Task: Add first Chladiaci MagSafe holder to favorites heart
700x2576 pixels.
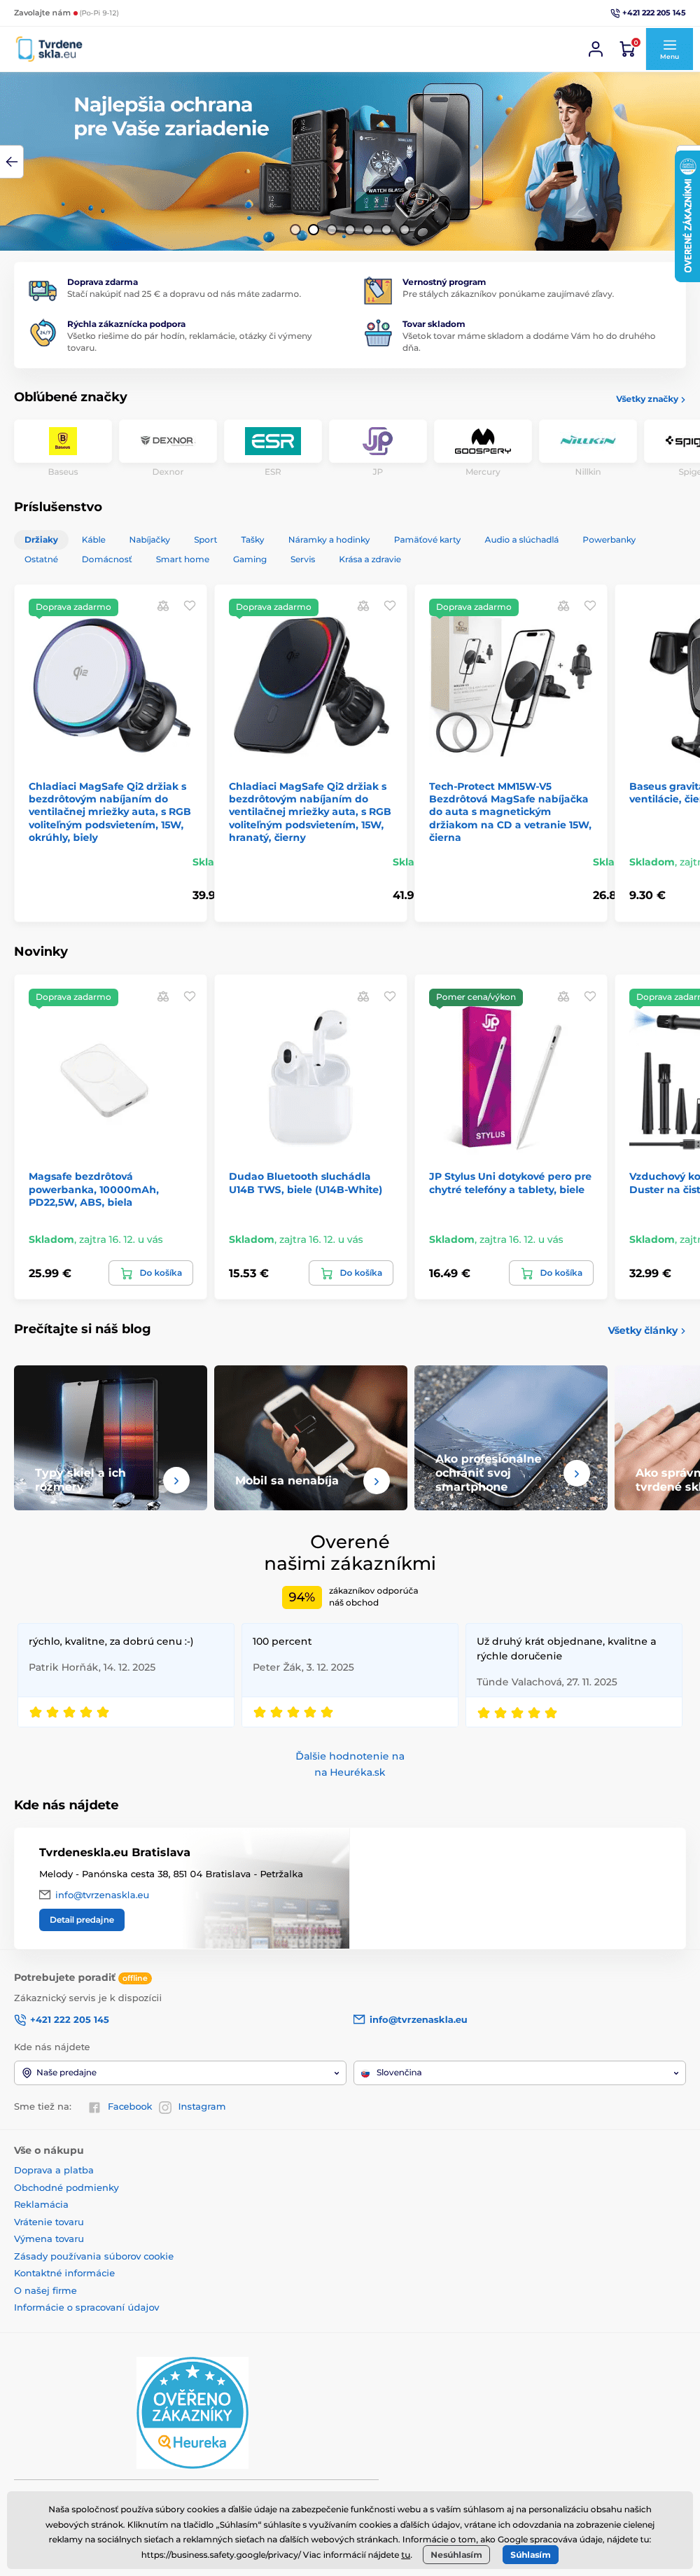Action: (190, 606)
